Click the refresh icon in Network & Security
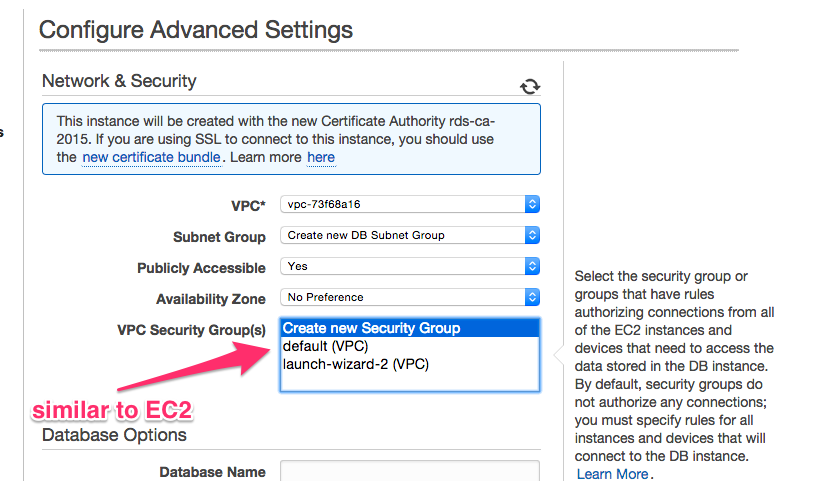The image size is (823, 481). pos(530,86)
